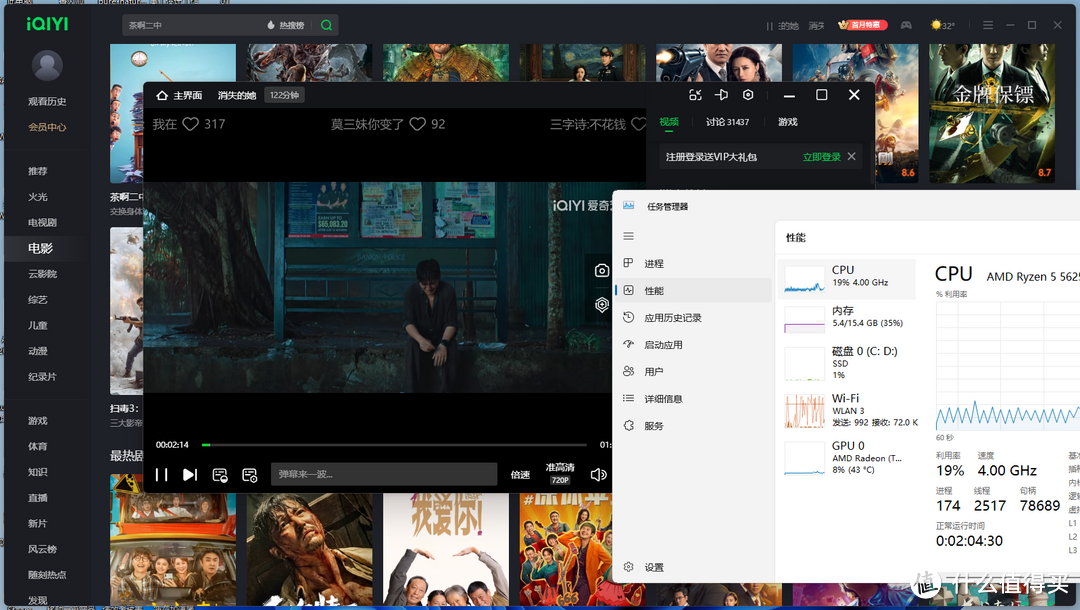The height and width of the screenshot is (610, 1080).
Task: Open 用户 page in Task Manager
Action: [693, 372]
